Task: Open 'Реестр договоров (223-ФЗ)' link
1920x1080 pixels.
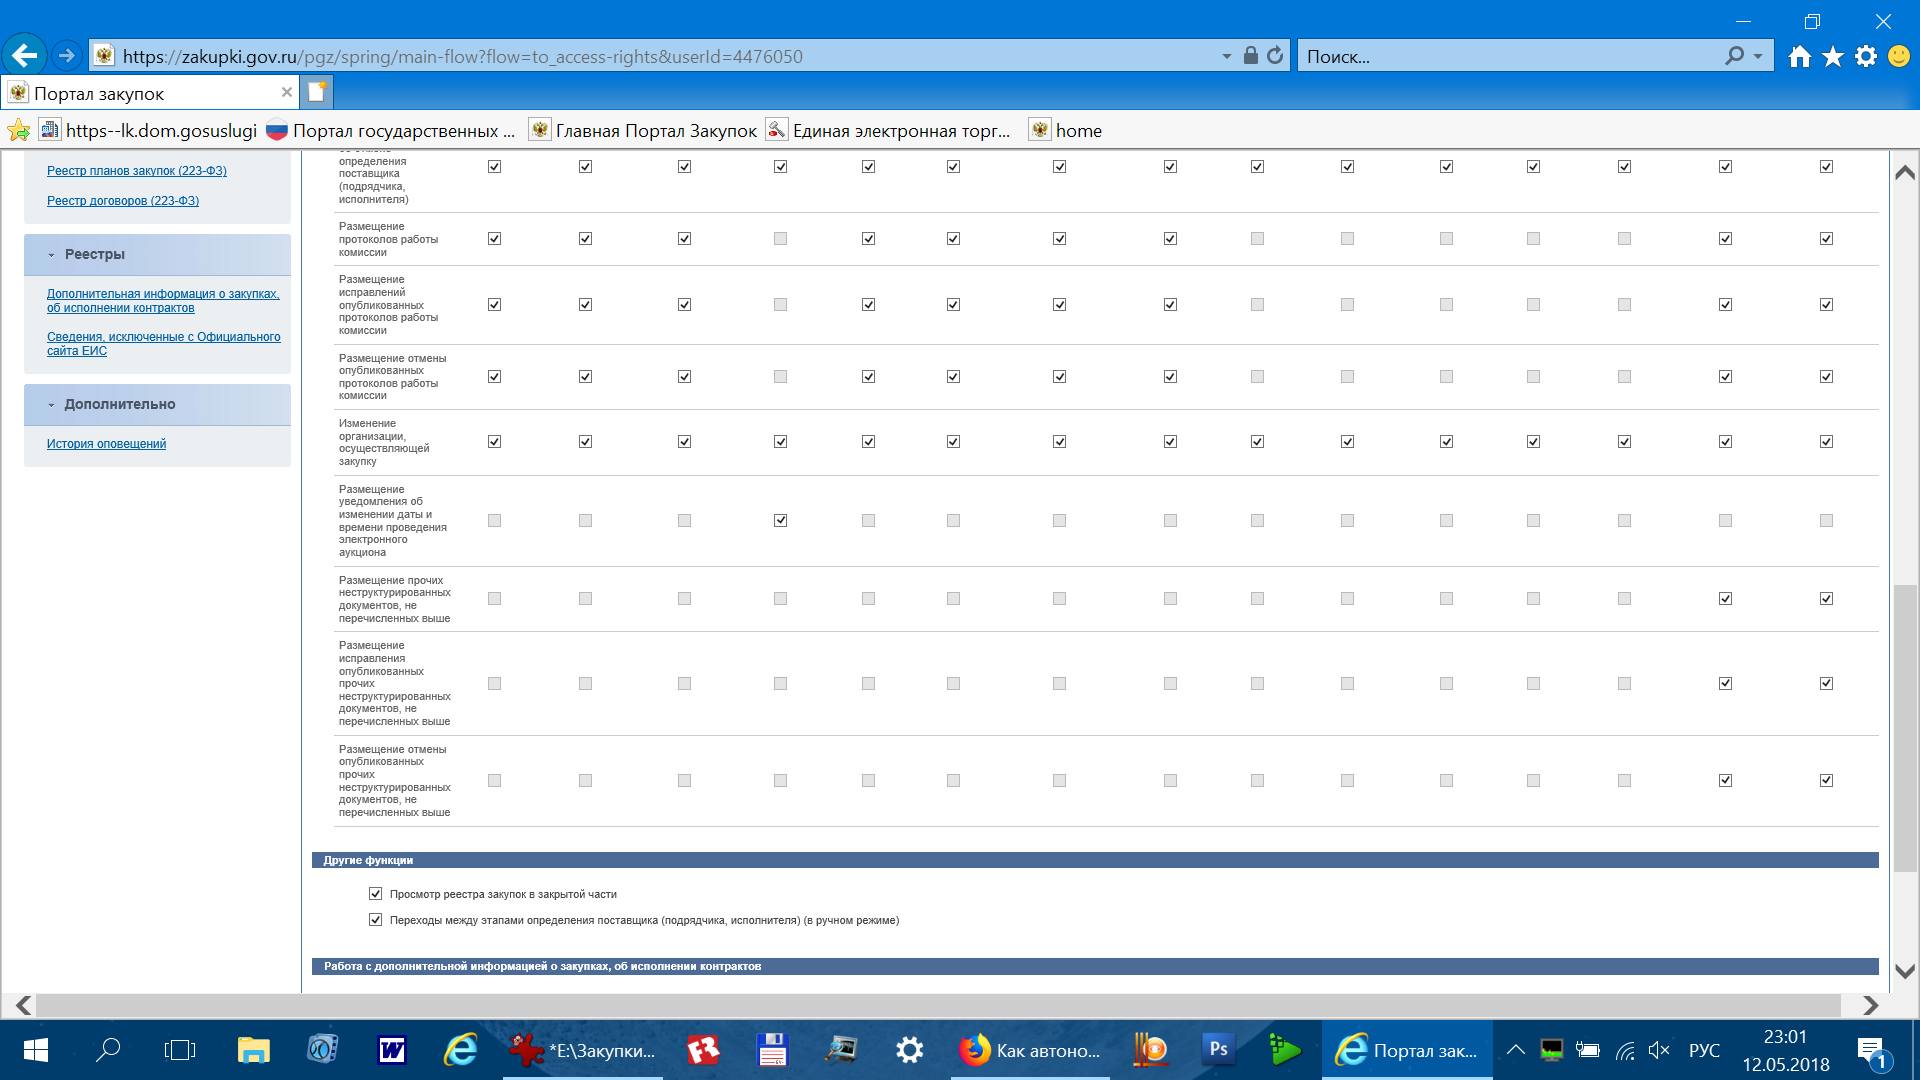Action: coord(122,201)
